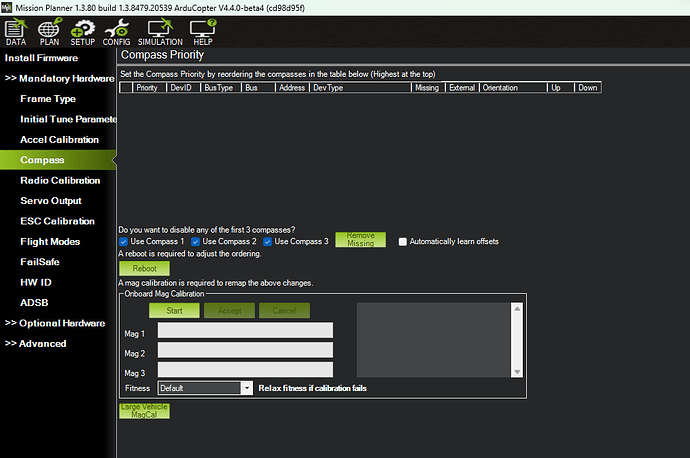Click the Reboot button
690x458 pixels.
pyautogui.click(x=144, y=268)
